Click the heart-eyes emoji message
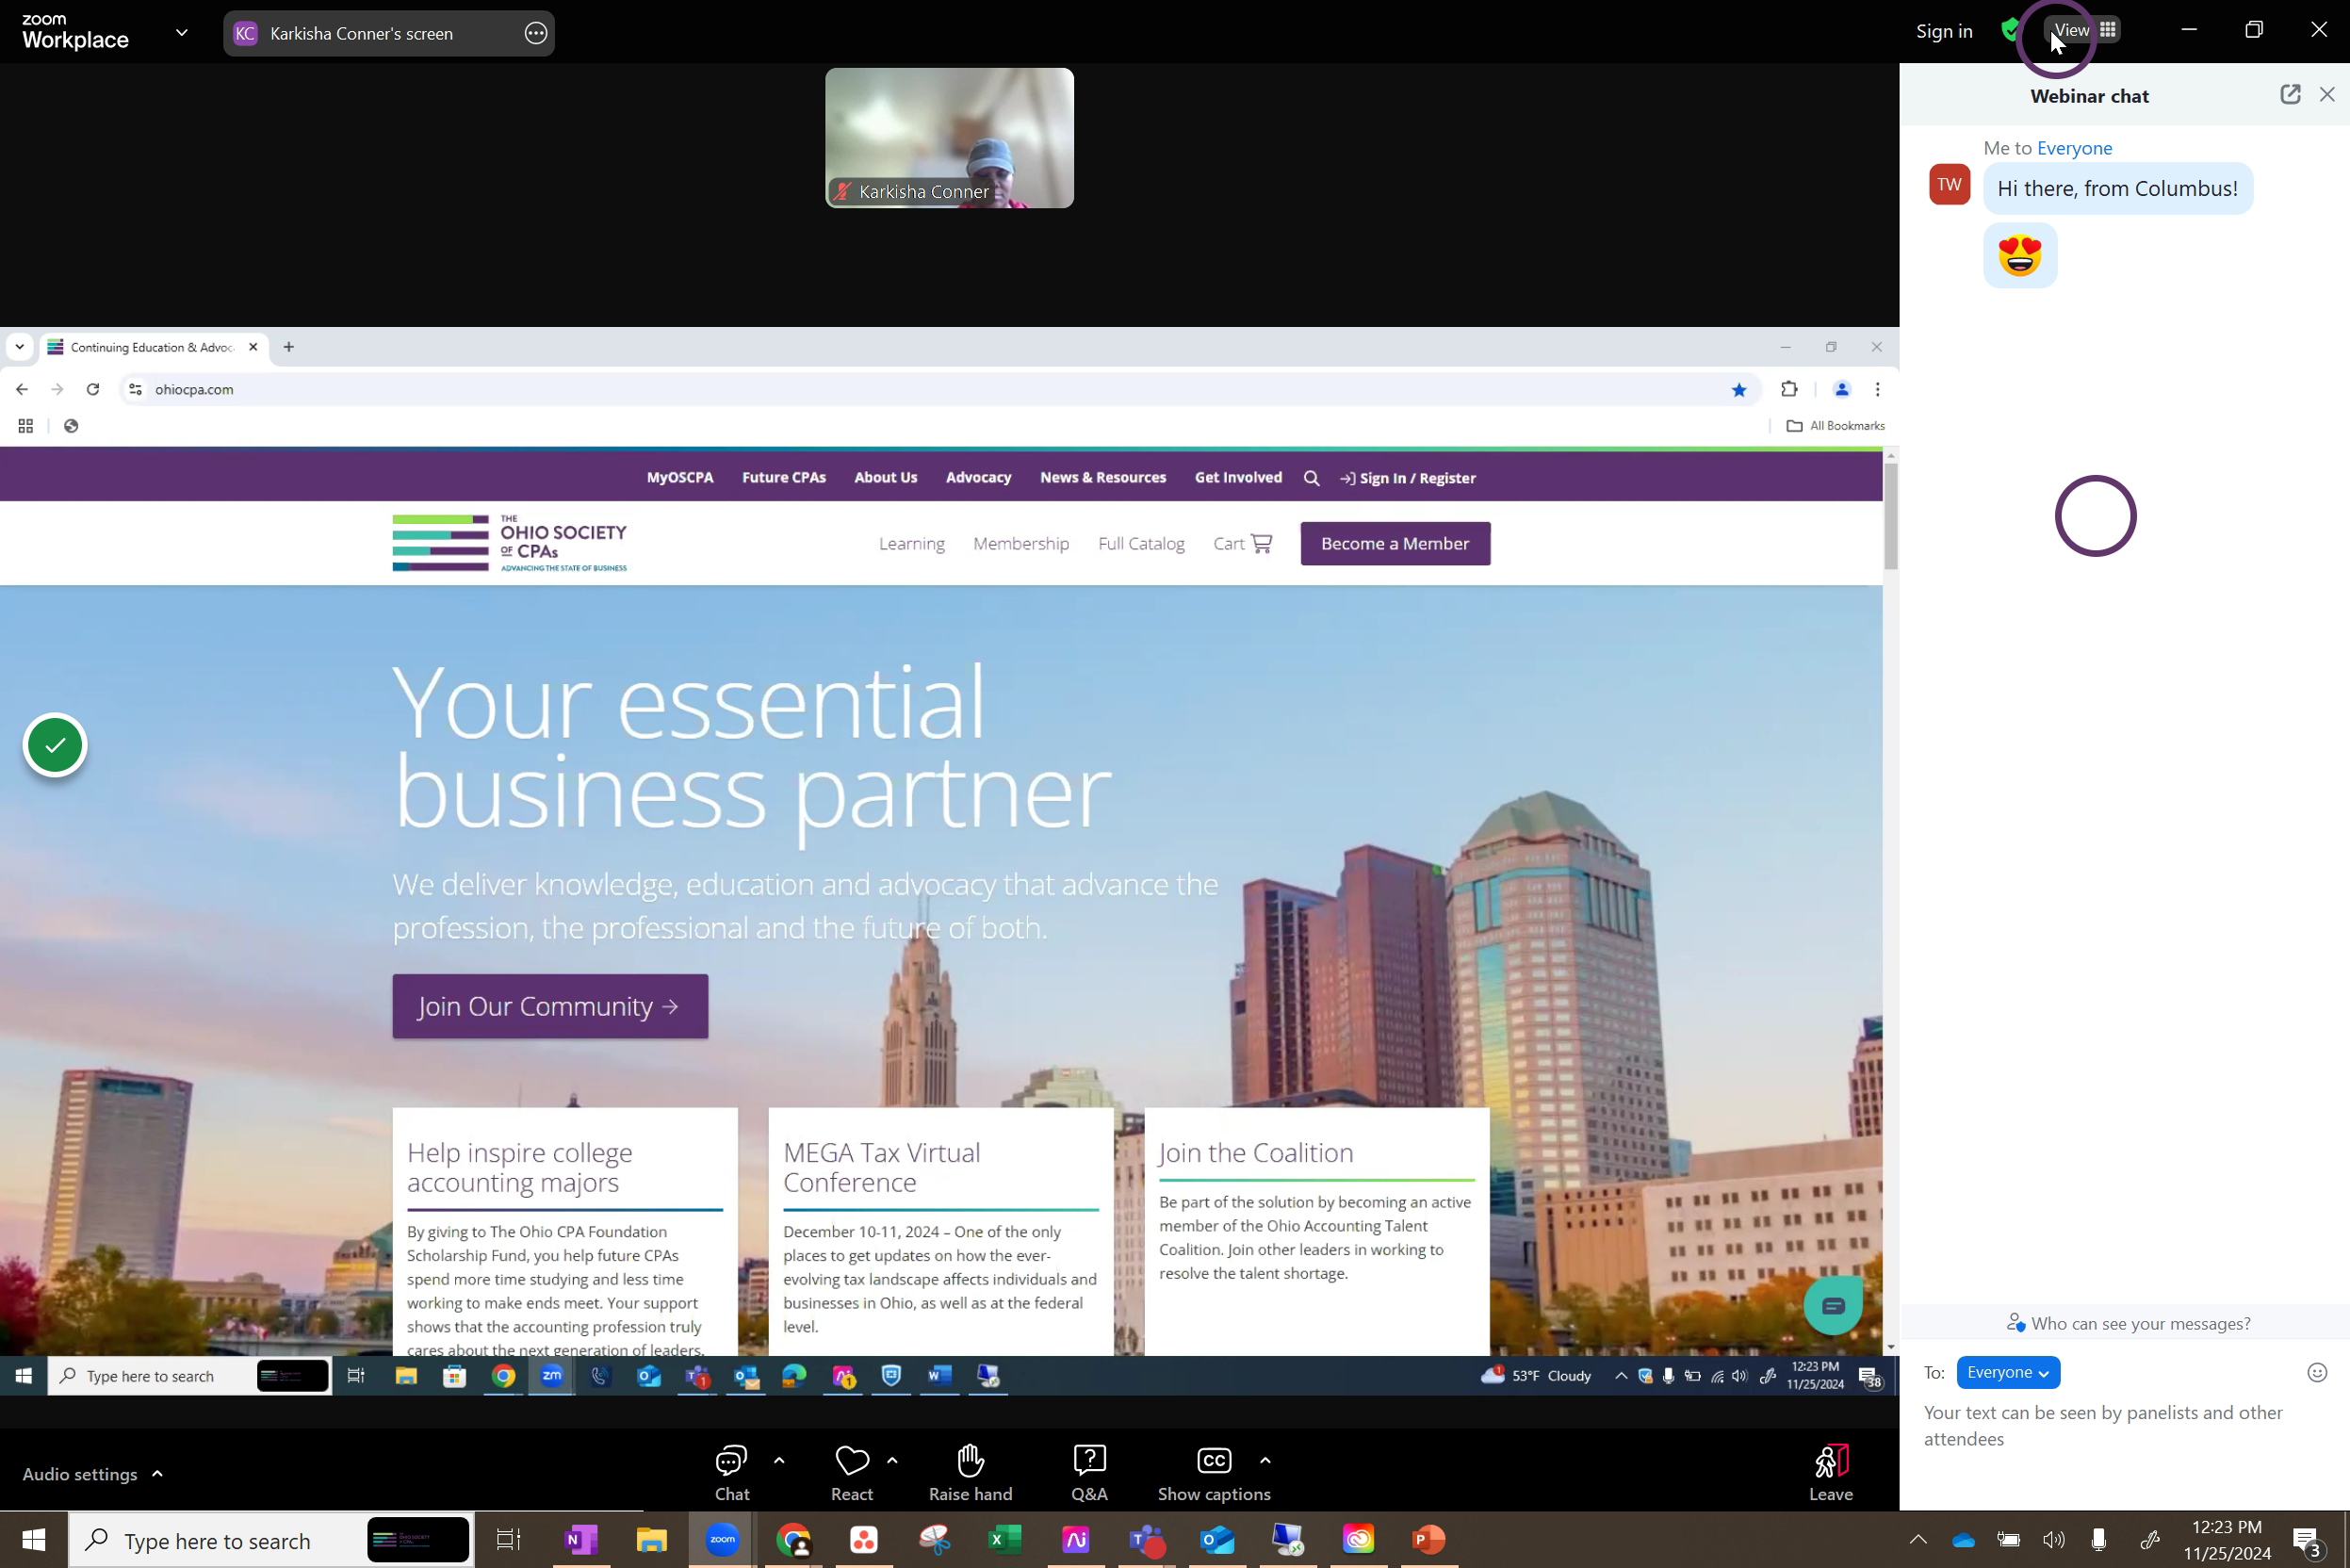2350x1568 pixels. (2019, 255)
